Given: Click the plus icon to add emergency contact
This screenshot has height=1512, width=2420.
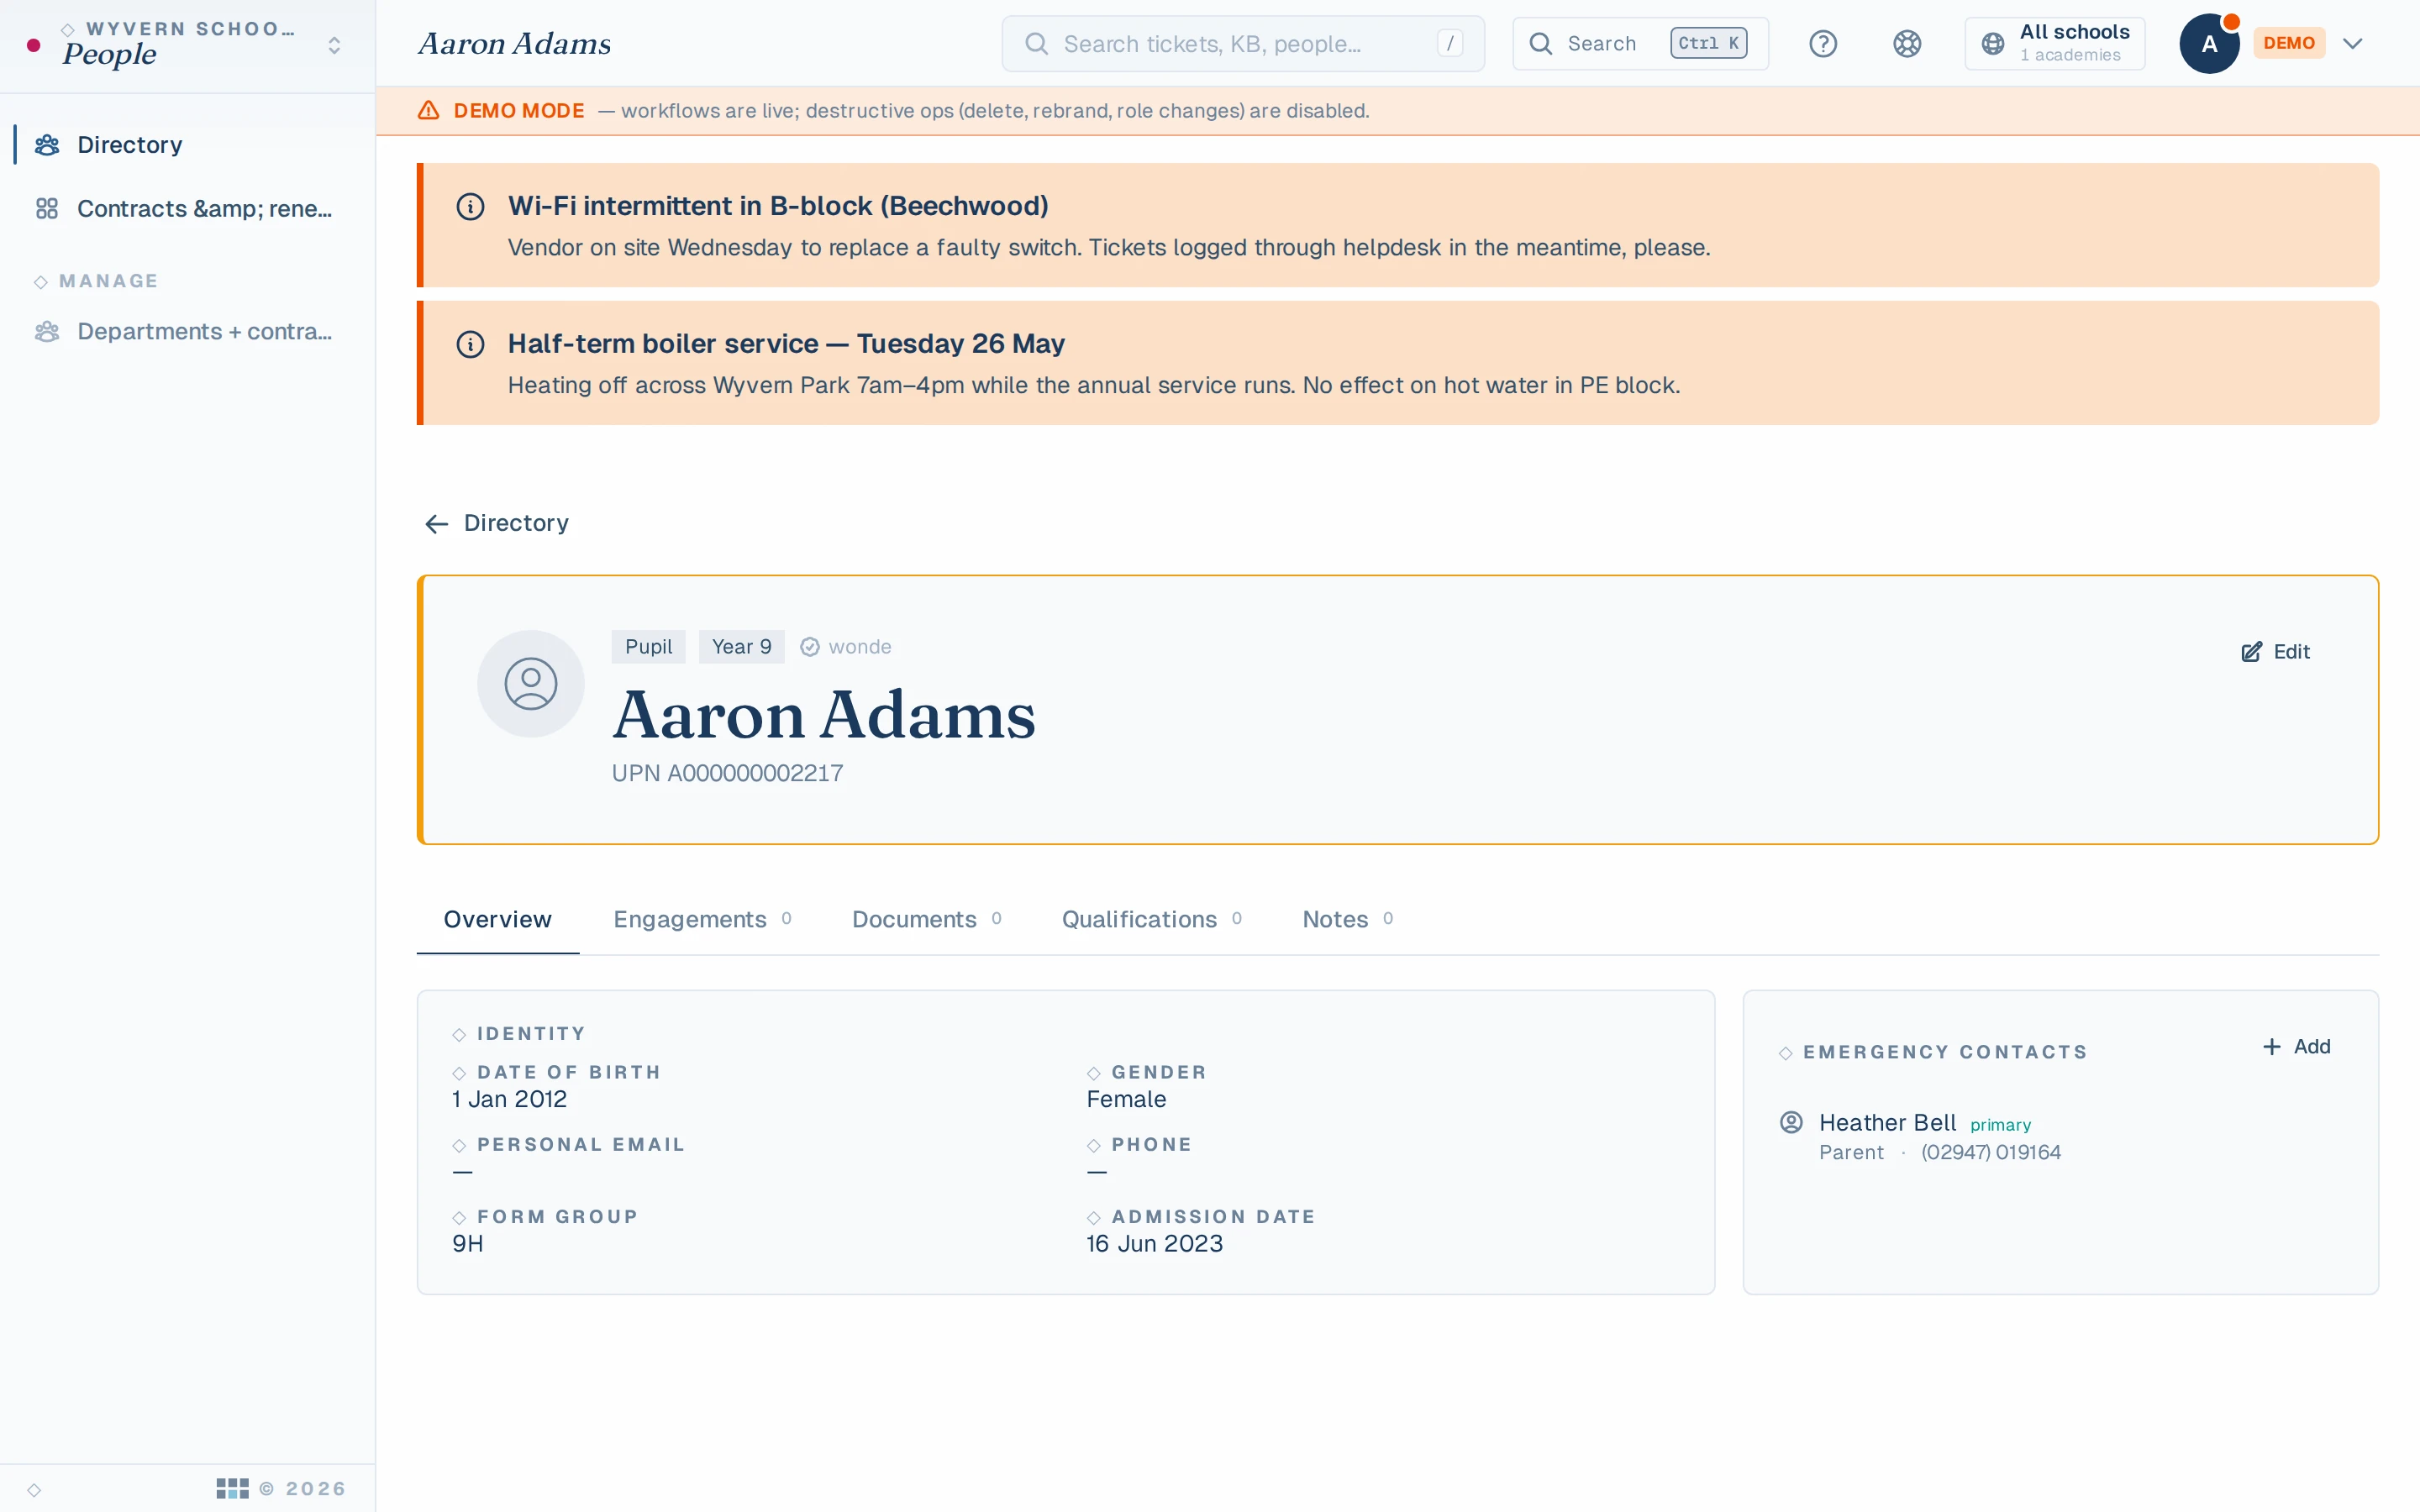Looking at the screenshot, I should click(2272, 1047).
